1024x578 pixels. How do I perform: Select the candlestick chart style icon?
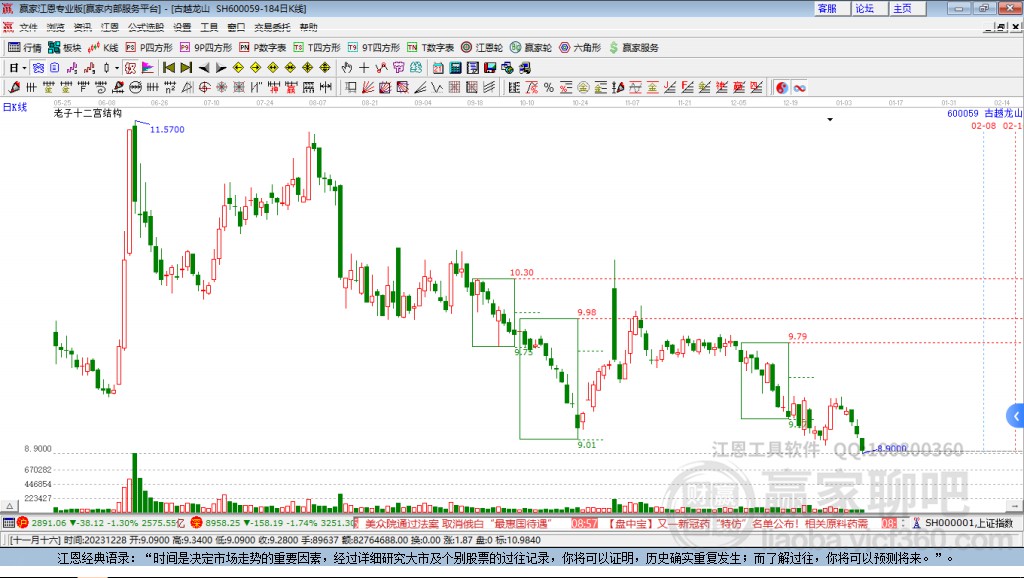pyautogui.click(x=106, y=67)
